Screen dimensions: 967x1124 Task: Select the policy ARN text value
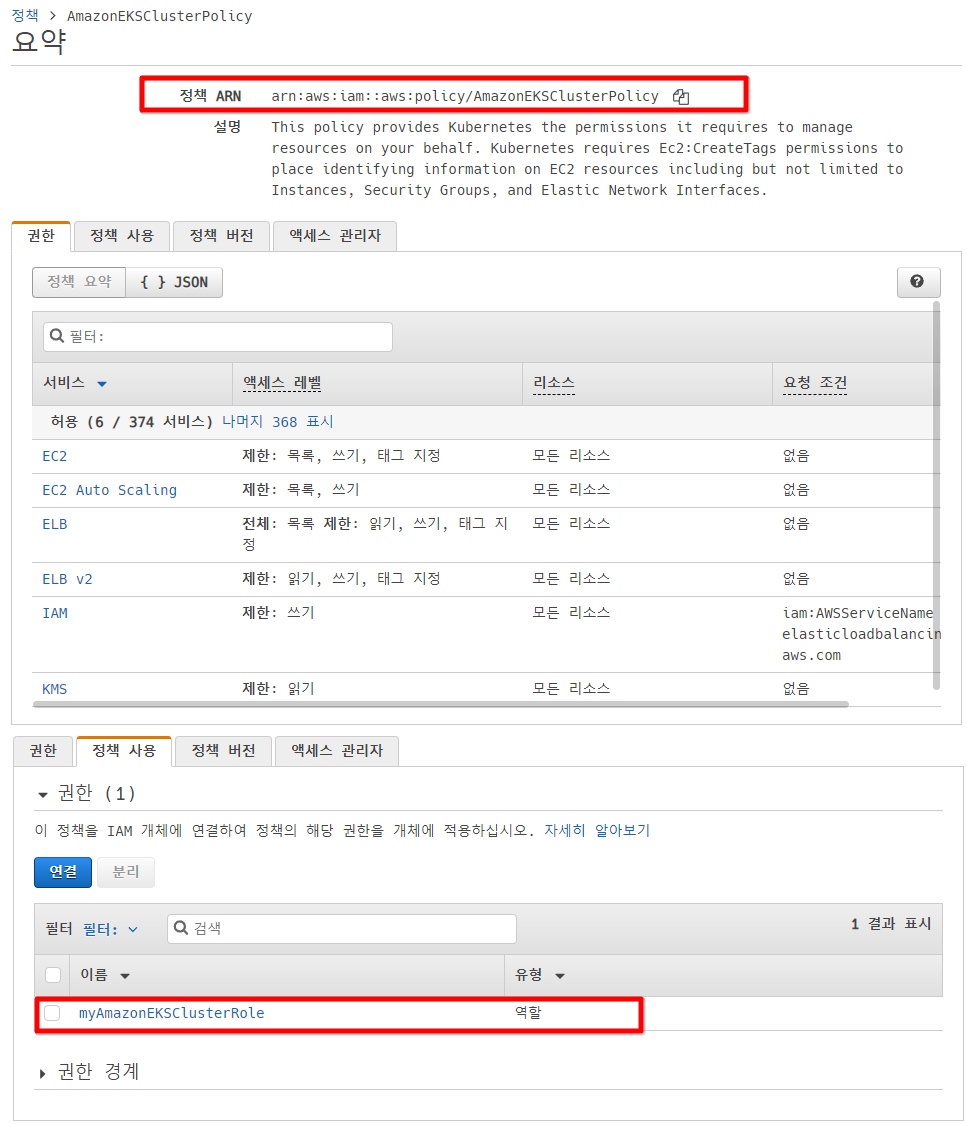(465, 96)
